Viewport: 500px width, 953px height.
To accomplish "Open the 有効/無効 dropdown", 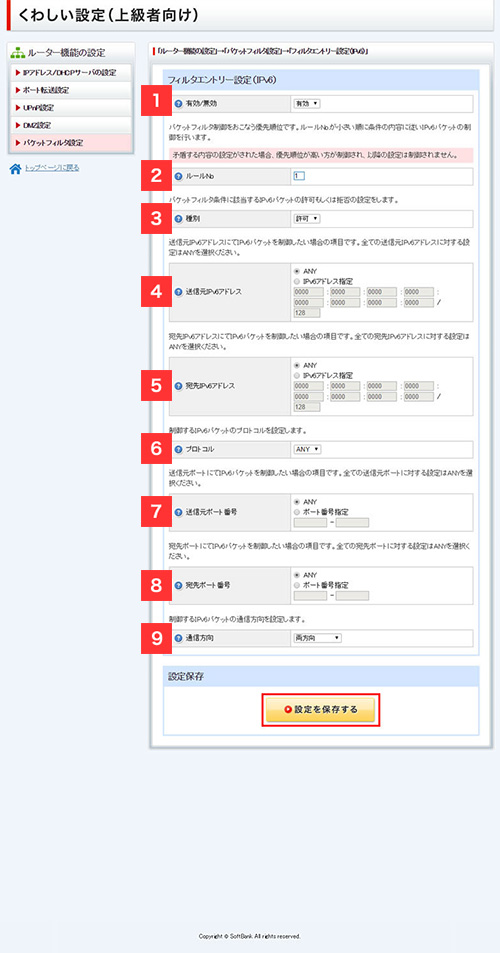I will tap(307, 104).
